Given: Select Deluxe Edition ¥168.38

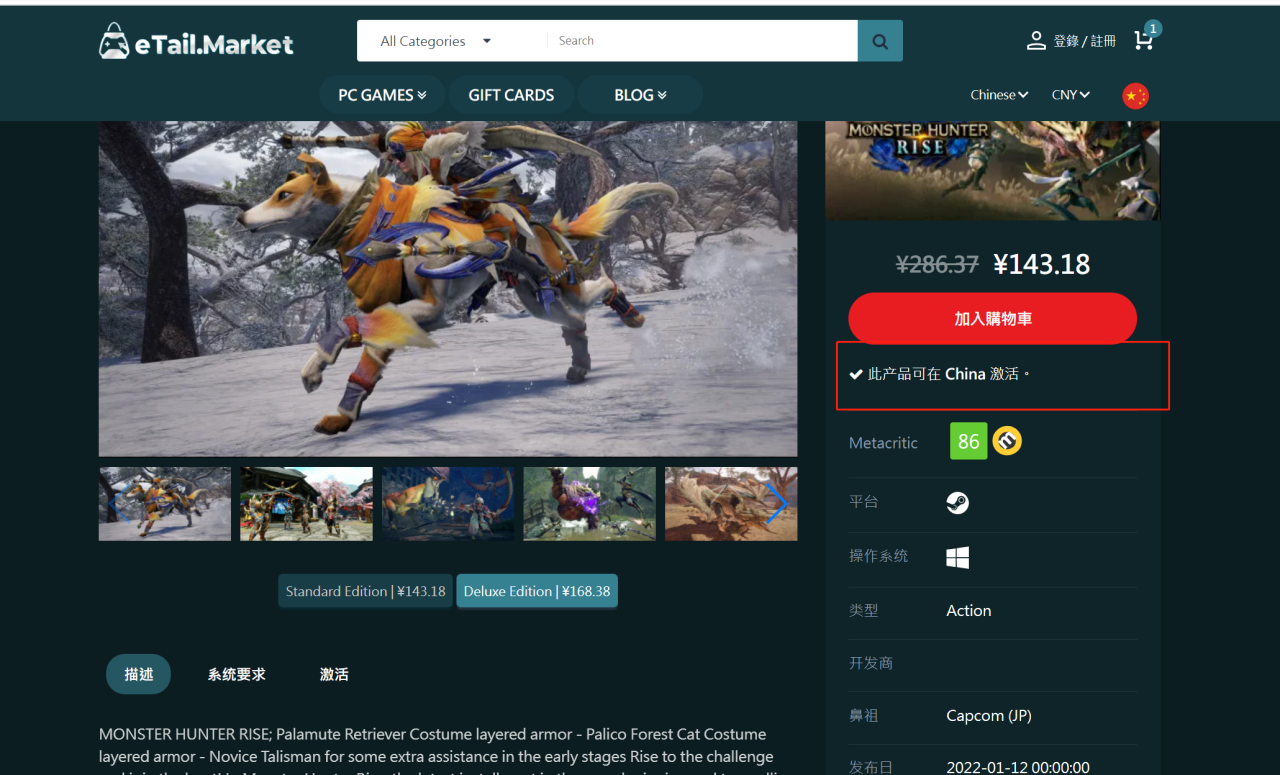Looking at the screenshot, I should coord(537,591).
